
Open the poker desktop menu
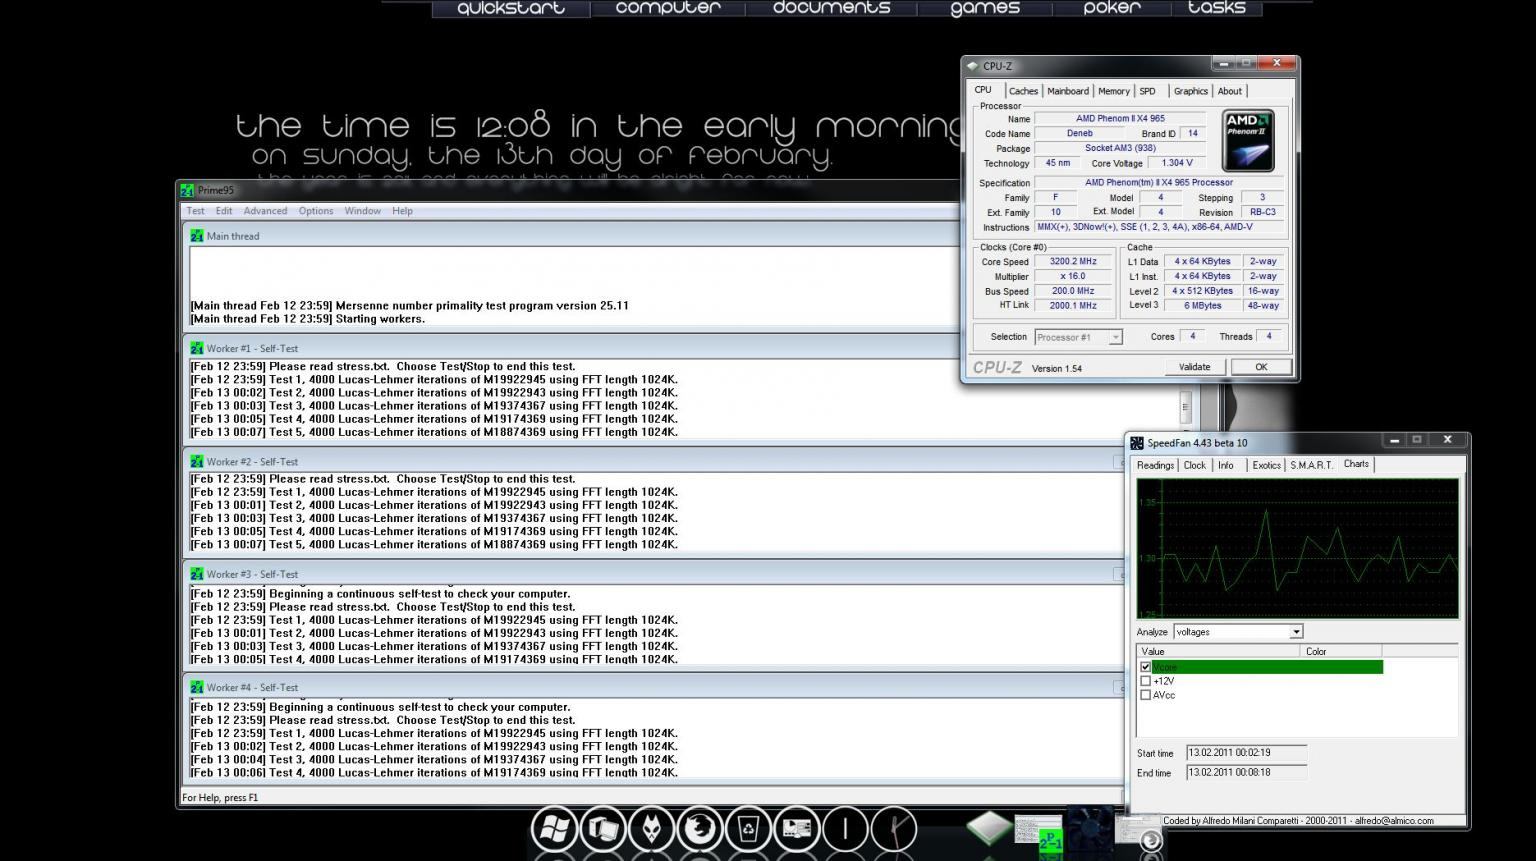click(x=1112, y=8)
